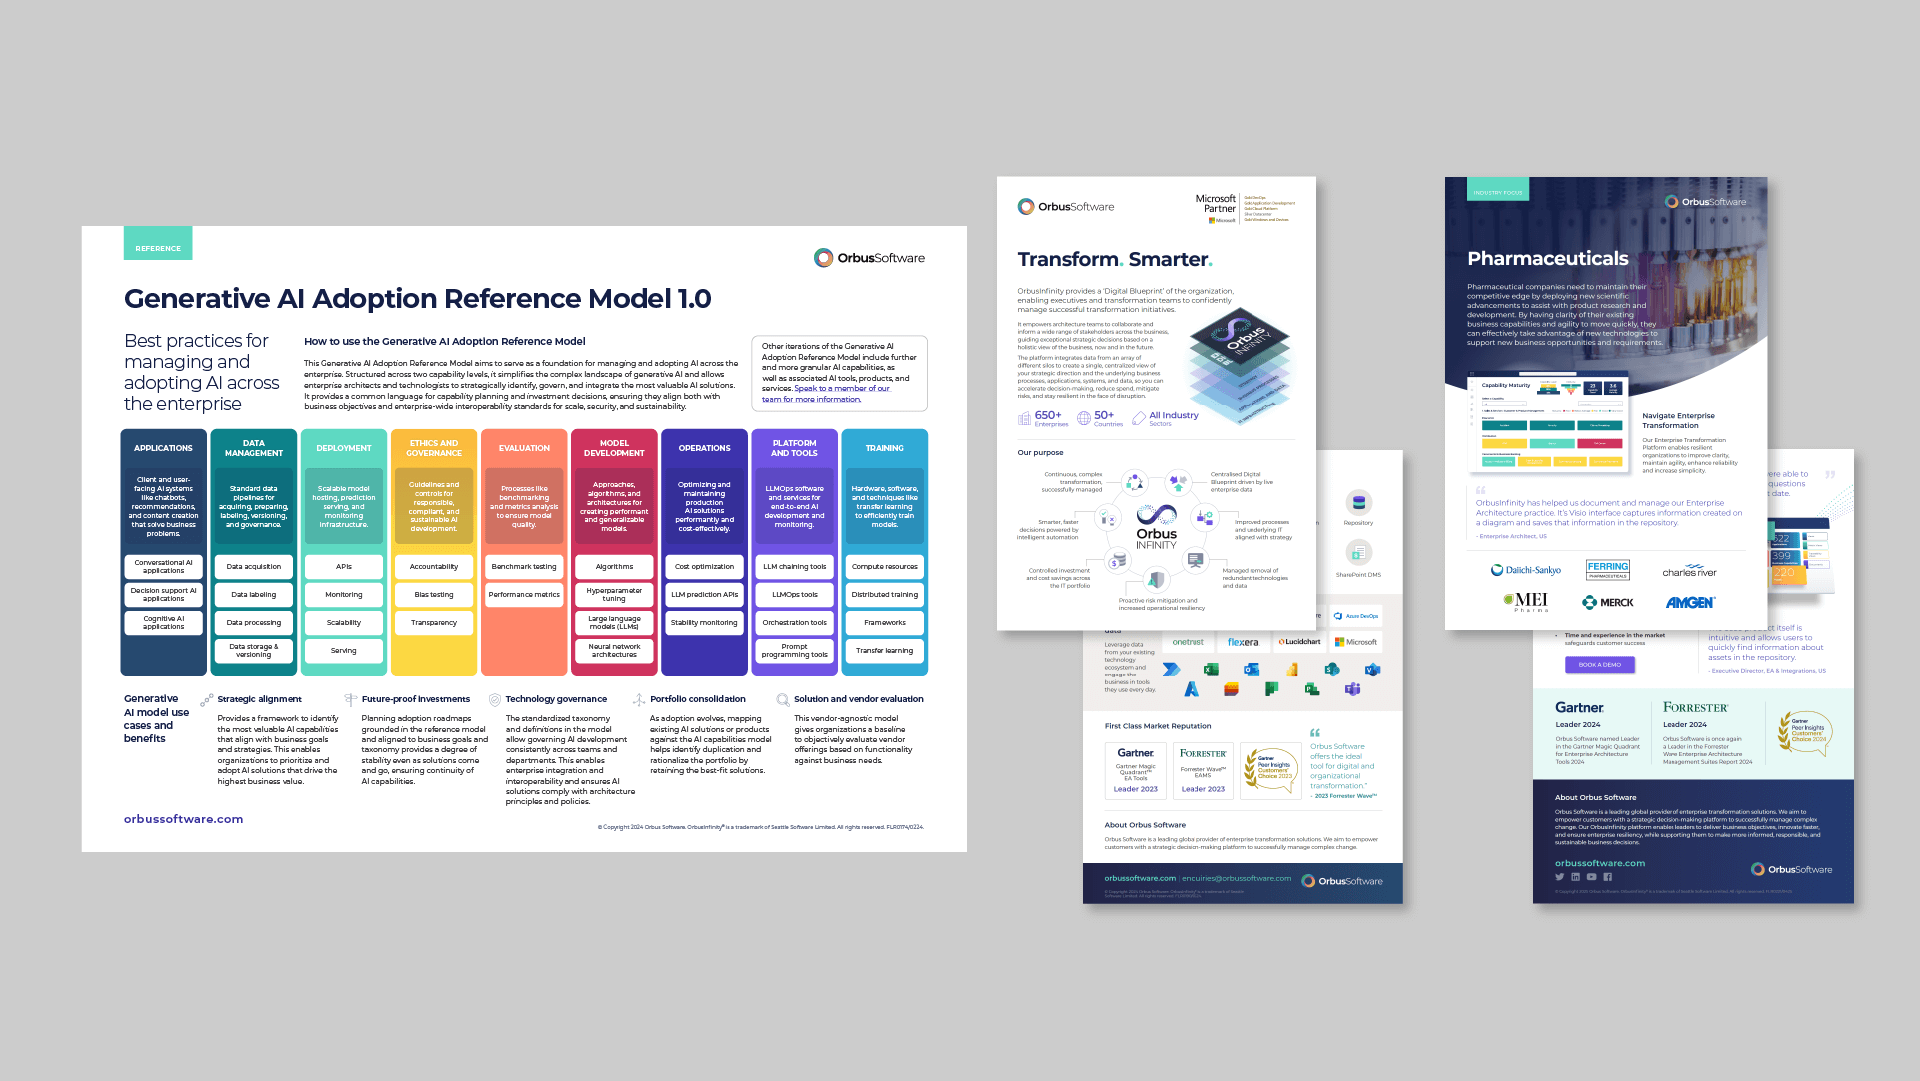Image resolution: width=1920 pixels, height=1081 pixels.
Task: Select the PLATFORM AND TOOLS column header
Action: click(795, 448)
